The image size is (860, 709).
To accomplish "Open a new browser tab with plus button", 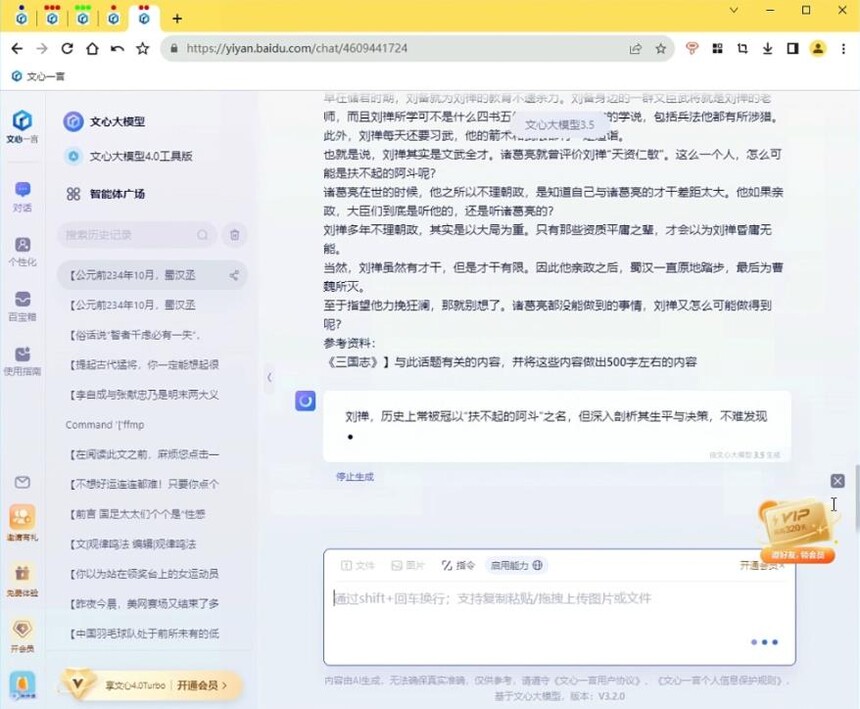I will pyautogui.click(x=177, y=18).
